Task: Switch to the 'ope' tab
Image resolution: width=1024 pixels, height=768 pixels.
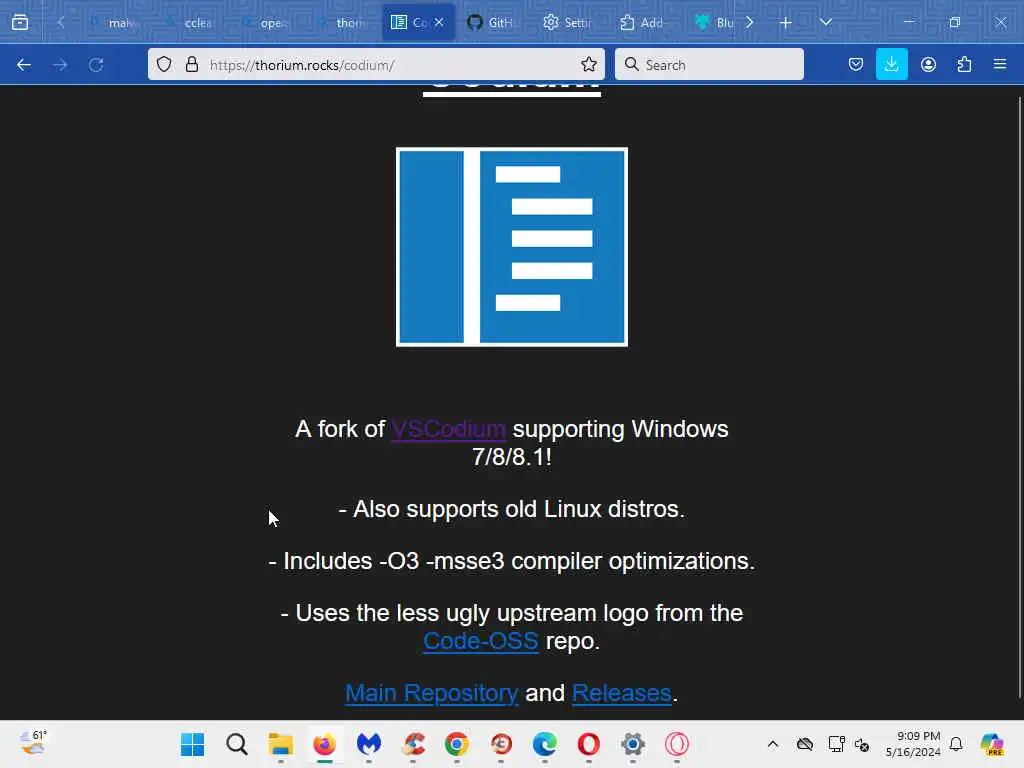Action: pyautogui.click(x=266, y=22)
